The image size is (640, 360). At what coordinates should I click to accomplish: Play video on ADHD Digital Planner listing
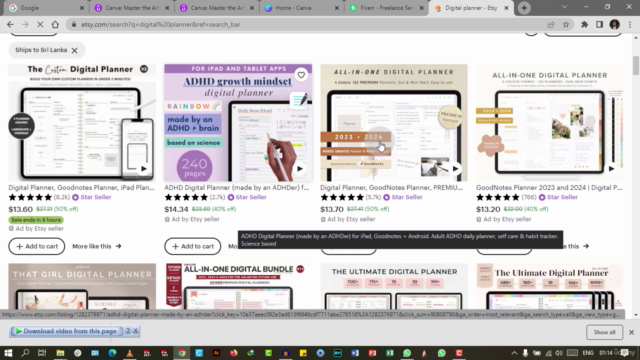click(x=300, y=169)
